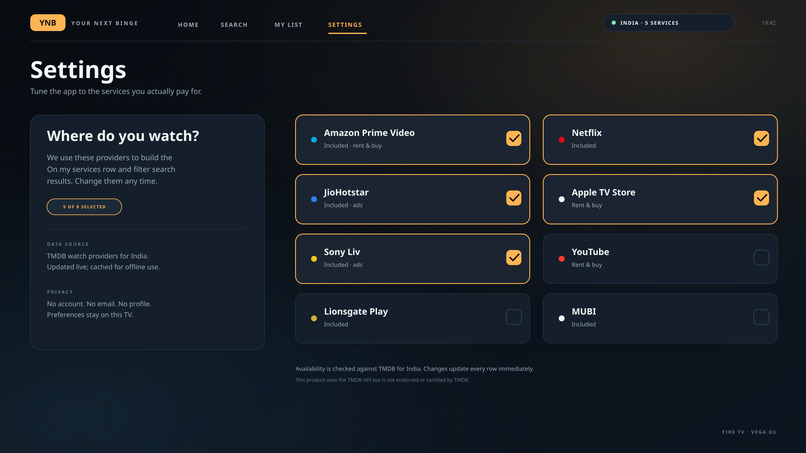Screen dimensions: 806x453
Task: Click the YNB logo badge
Action: click(47, 23)
